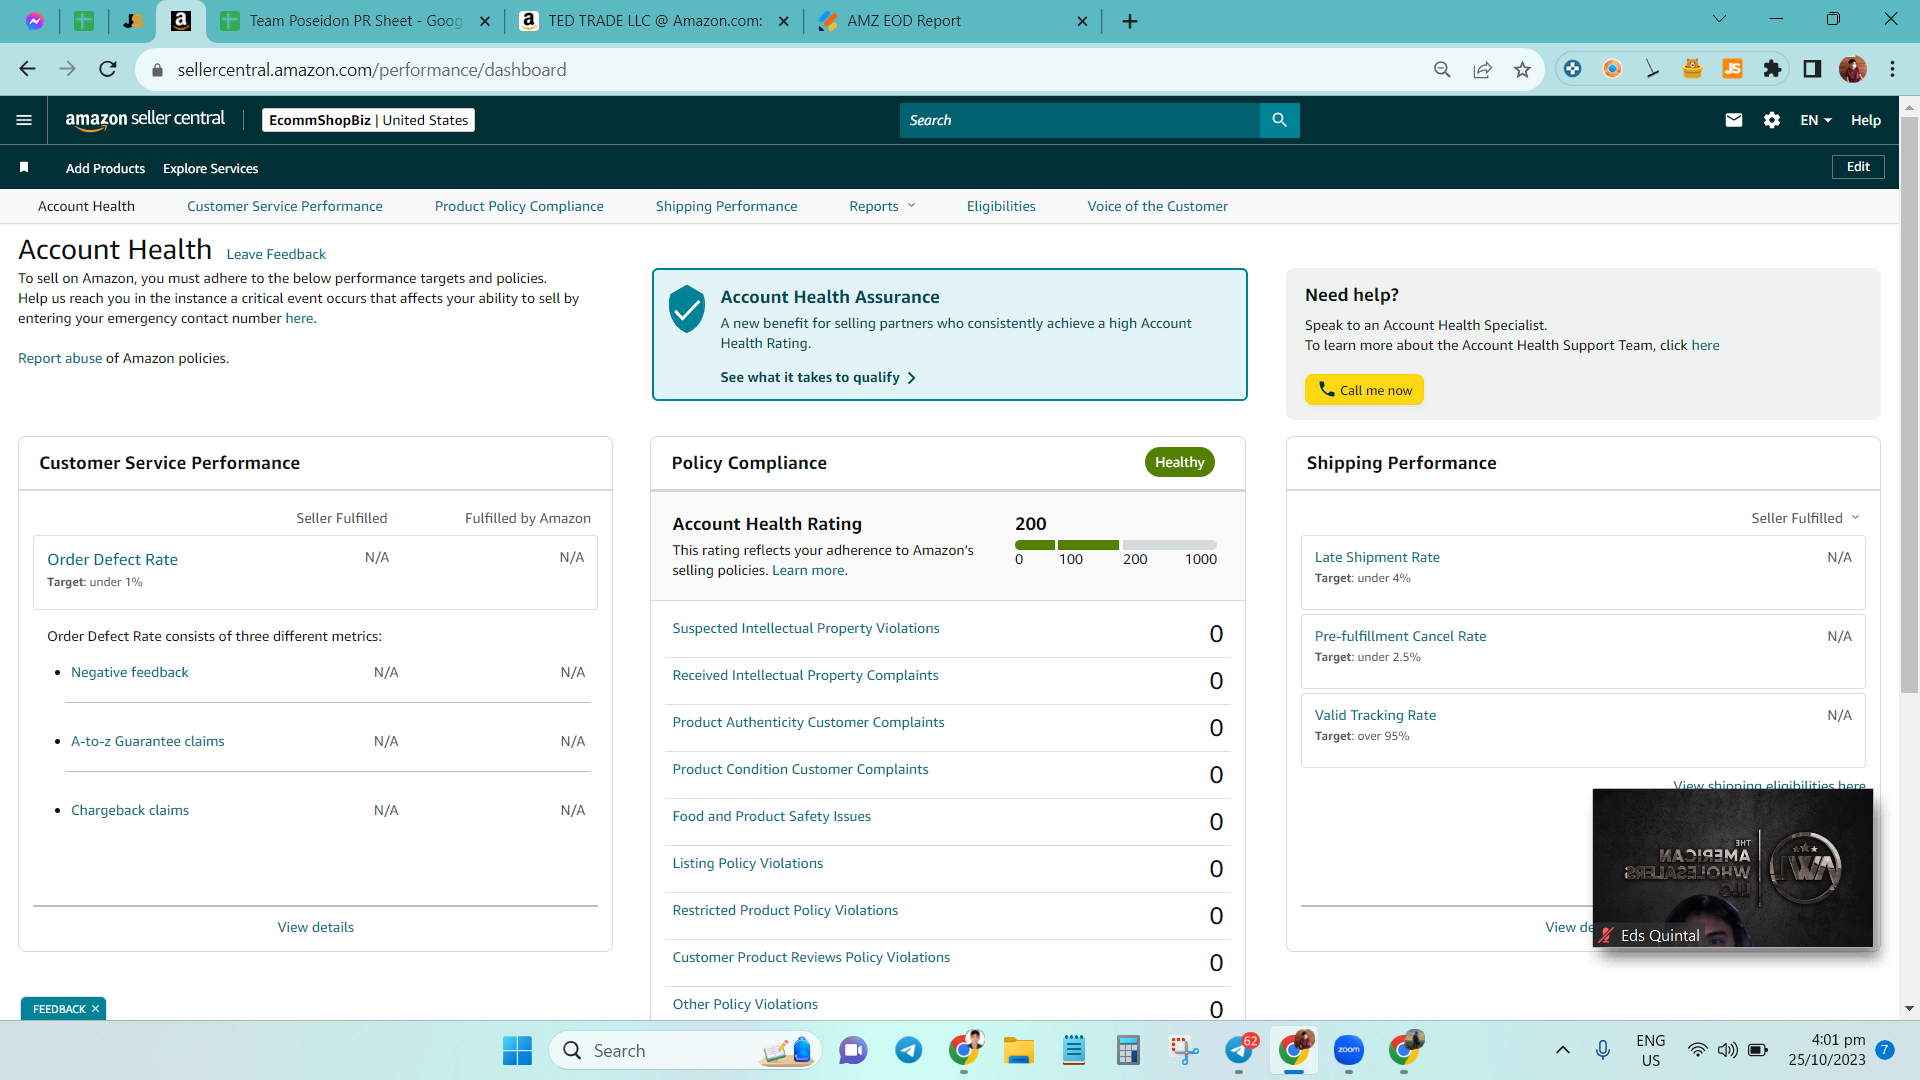Screen dimensions: 1920x1080
Task: Dismiss the FEEDBACK tab with its X
Action: point(95,1008)
